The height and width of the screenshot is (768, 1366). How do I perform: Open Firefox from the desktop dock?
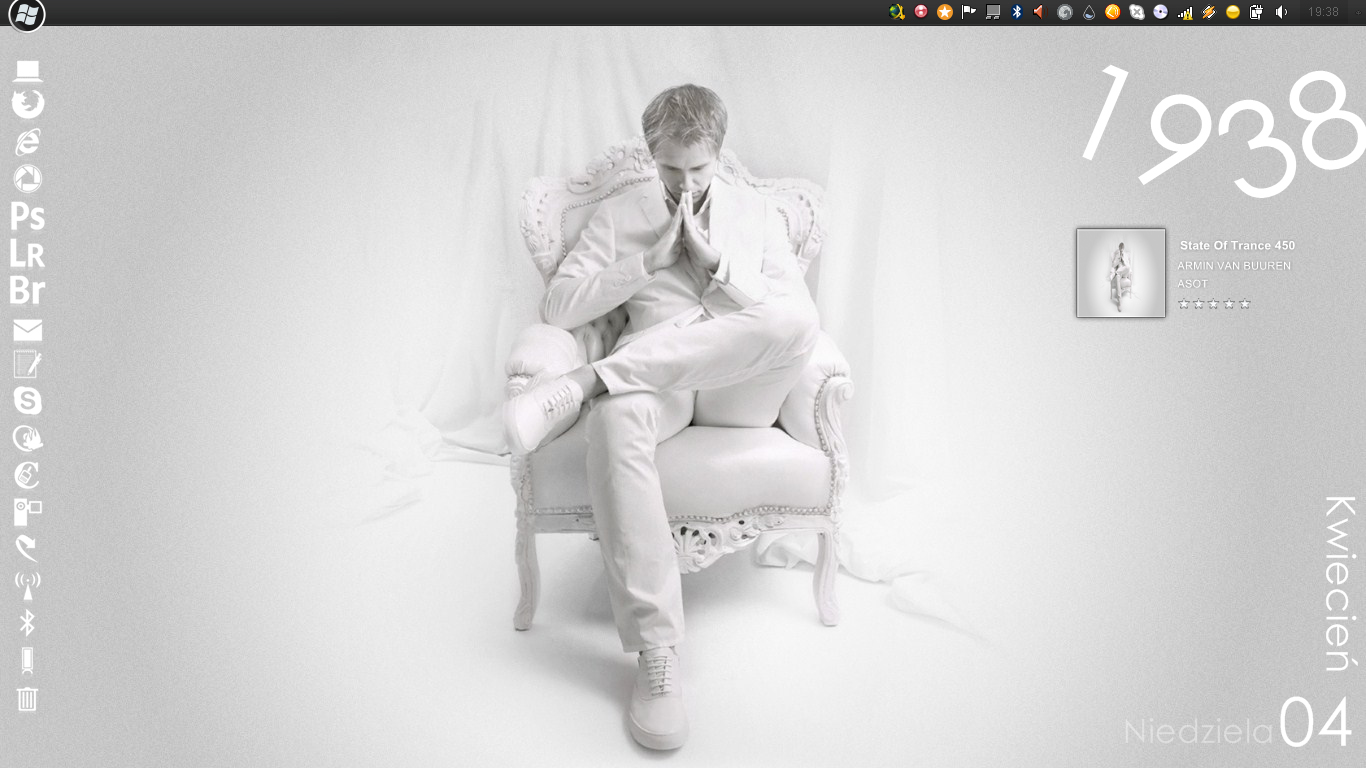(x=28, y=104)
